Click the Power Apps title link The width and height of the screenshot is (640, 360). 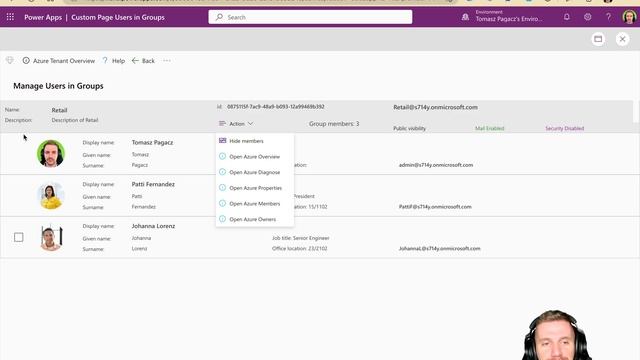tap(43, 17)
